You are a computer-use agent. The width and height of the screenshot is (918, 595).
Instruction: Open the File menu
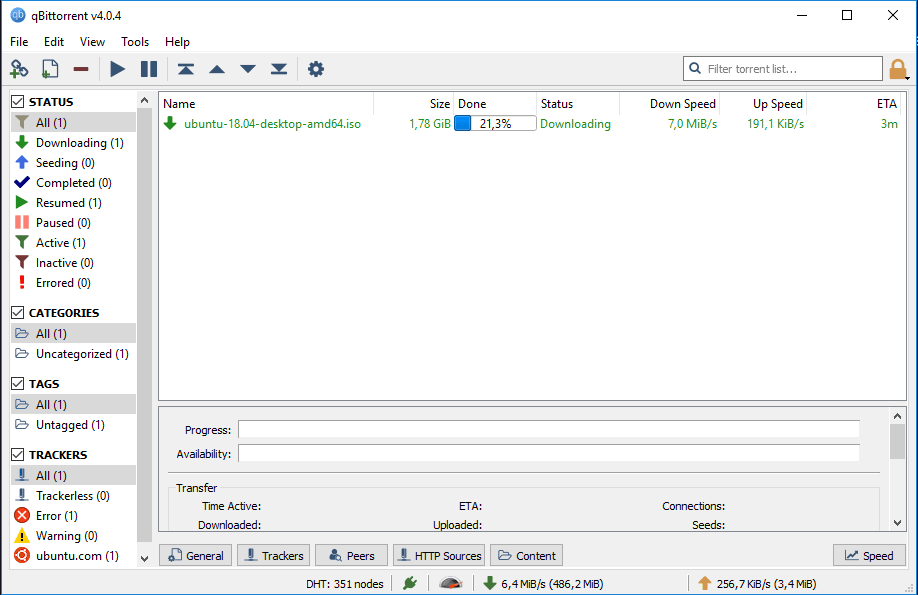click(19, 42)
